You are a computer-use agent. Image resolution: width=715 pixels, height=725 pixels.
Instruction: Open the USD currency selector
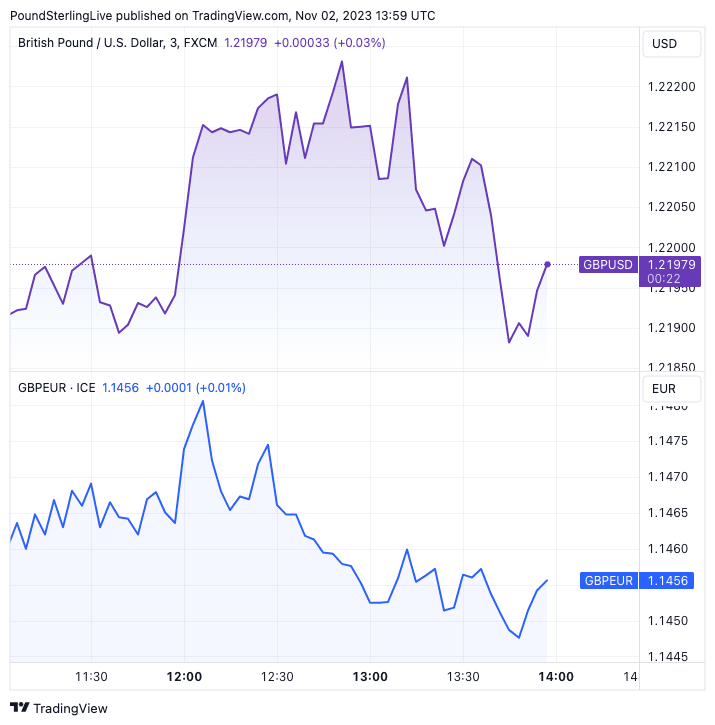[664, 43]
